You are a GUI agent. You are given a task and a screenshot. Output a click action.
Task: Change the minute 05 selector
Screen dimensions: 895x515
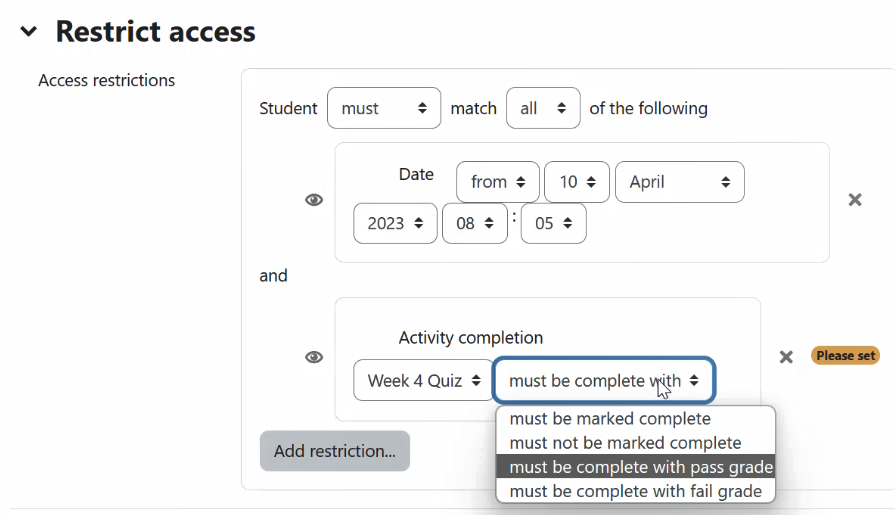553,223
